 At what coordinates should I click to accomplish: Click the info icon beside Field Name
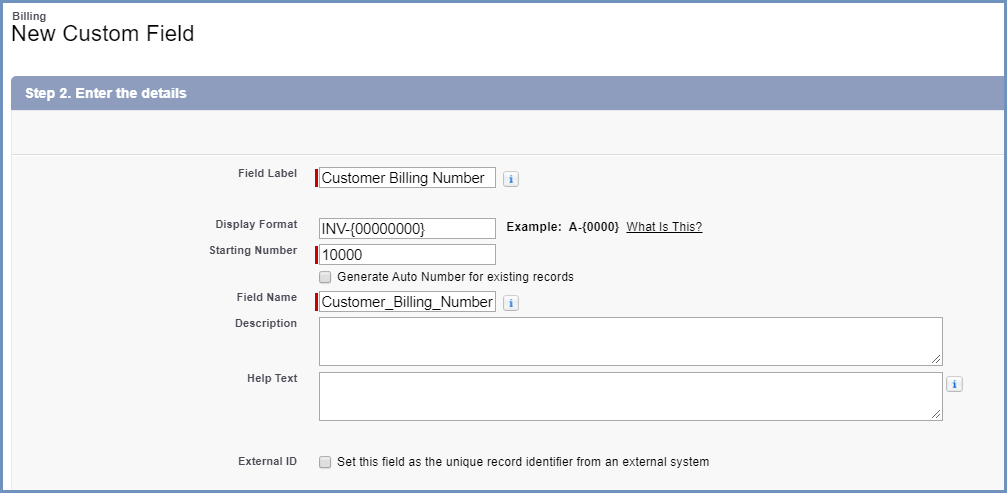(x=511, y=303)
